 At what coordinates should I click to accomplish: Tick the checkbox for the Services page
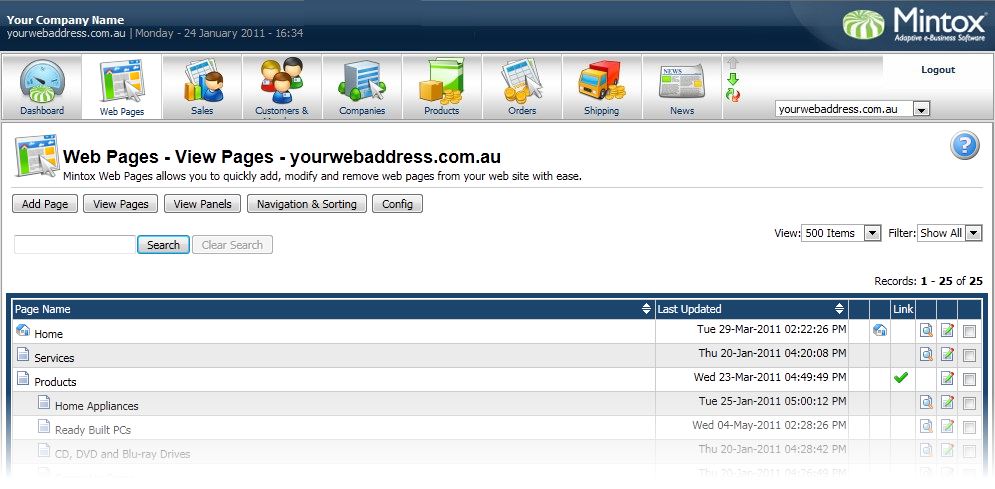969,356
